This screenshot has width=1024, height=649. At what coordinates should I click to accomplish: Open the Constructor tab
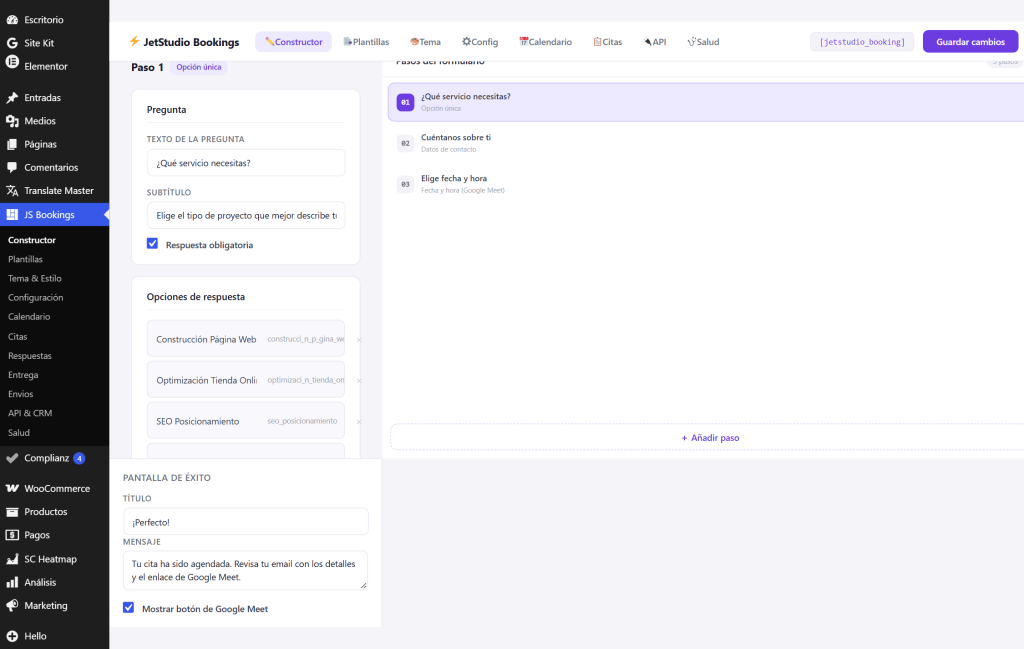coord(293,42)
